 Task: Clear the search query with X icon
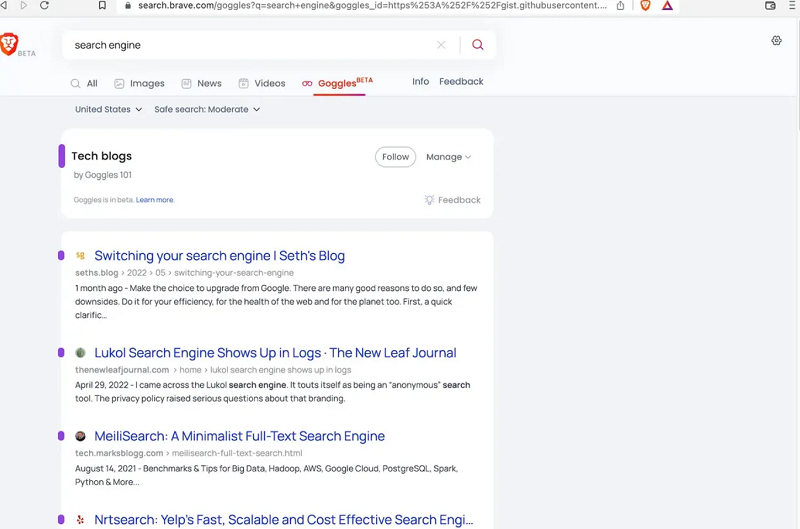click(441, 45)
